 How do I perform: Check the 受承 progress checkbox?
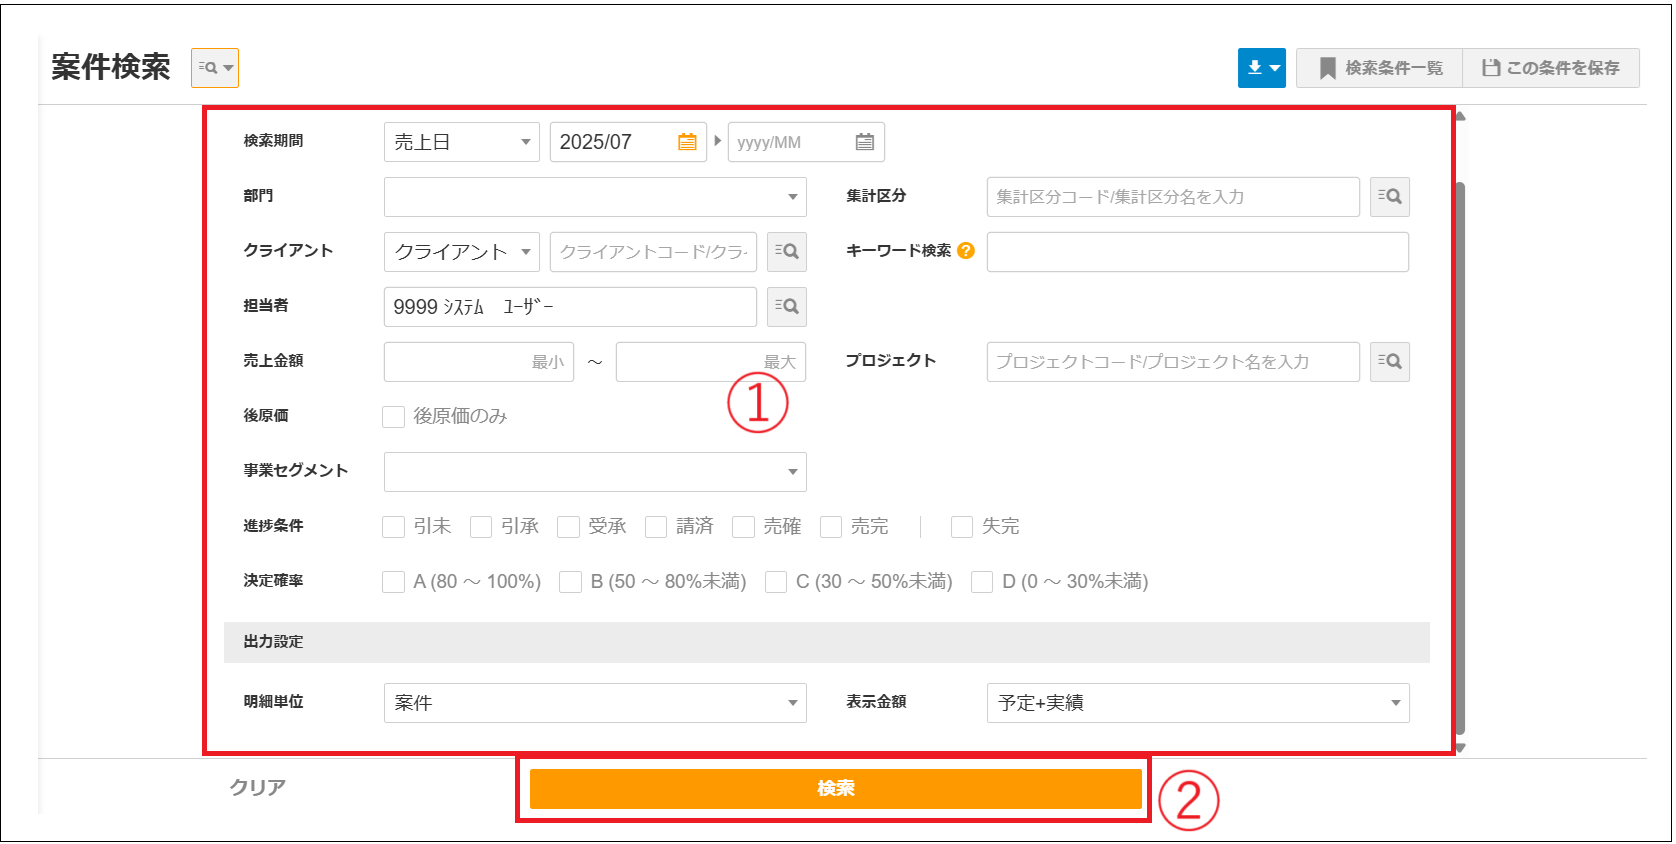(x=569, y=527)
